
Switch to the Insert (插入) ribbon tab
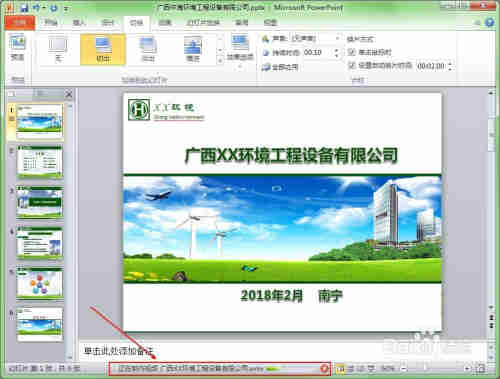(x=79, y=23)
